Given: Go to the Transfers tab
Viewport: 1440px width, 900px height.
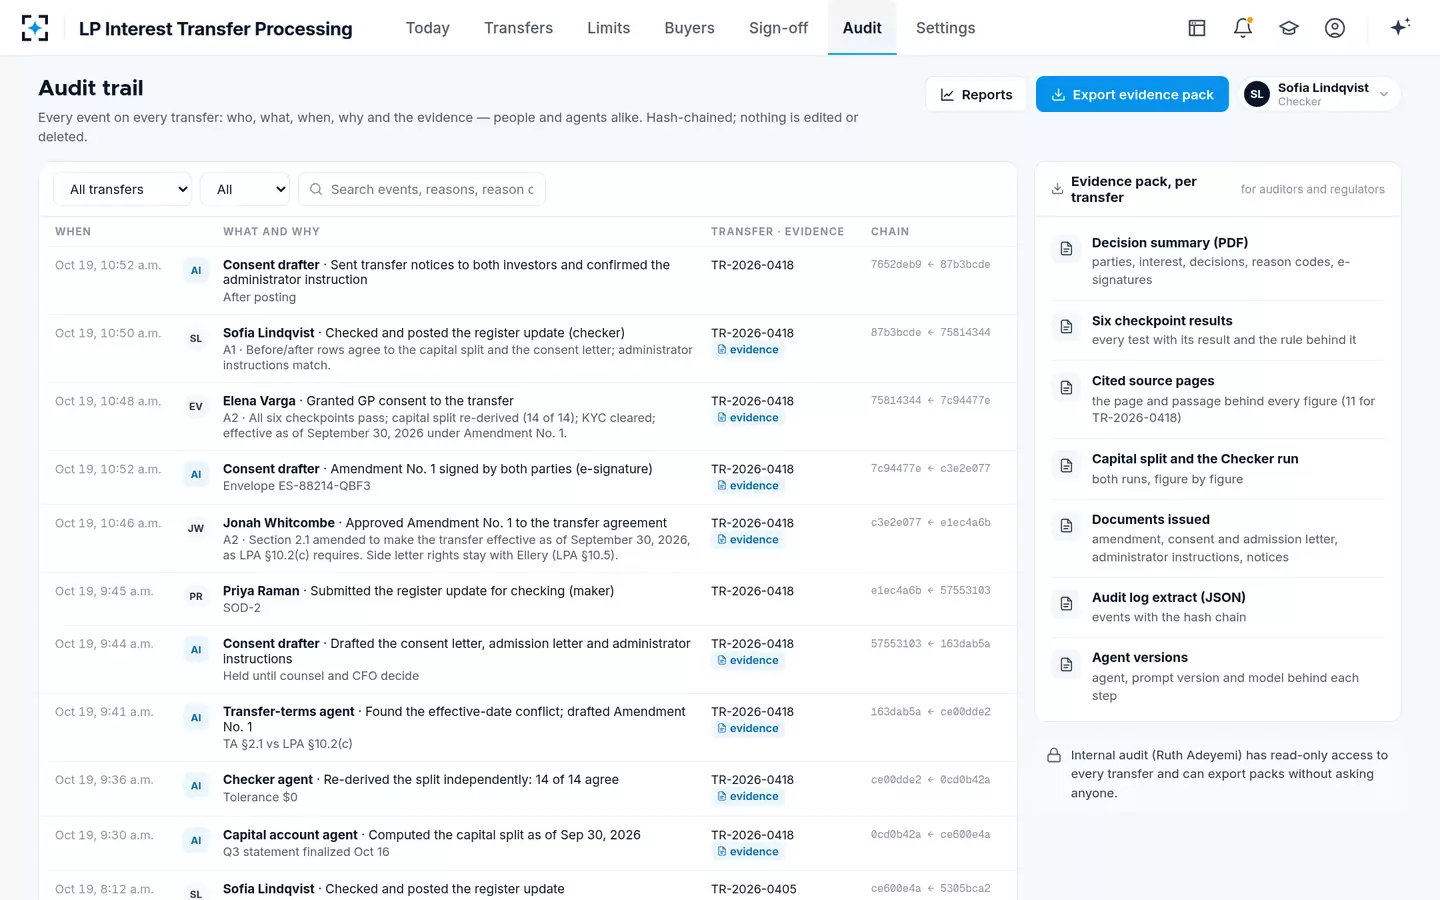Looking at the screenshot, I should click(x=518, y=28).
